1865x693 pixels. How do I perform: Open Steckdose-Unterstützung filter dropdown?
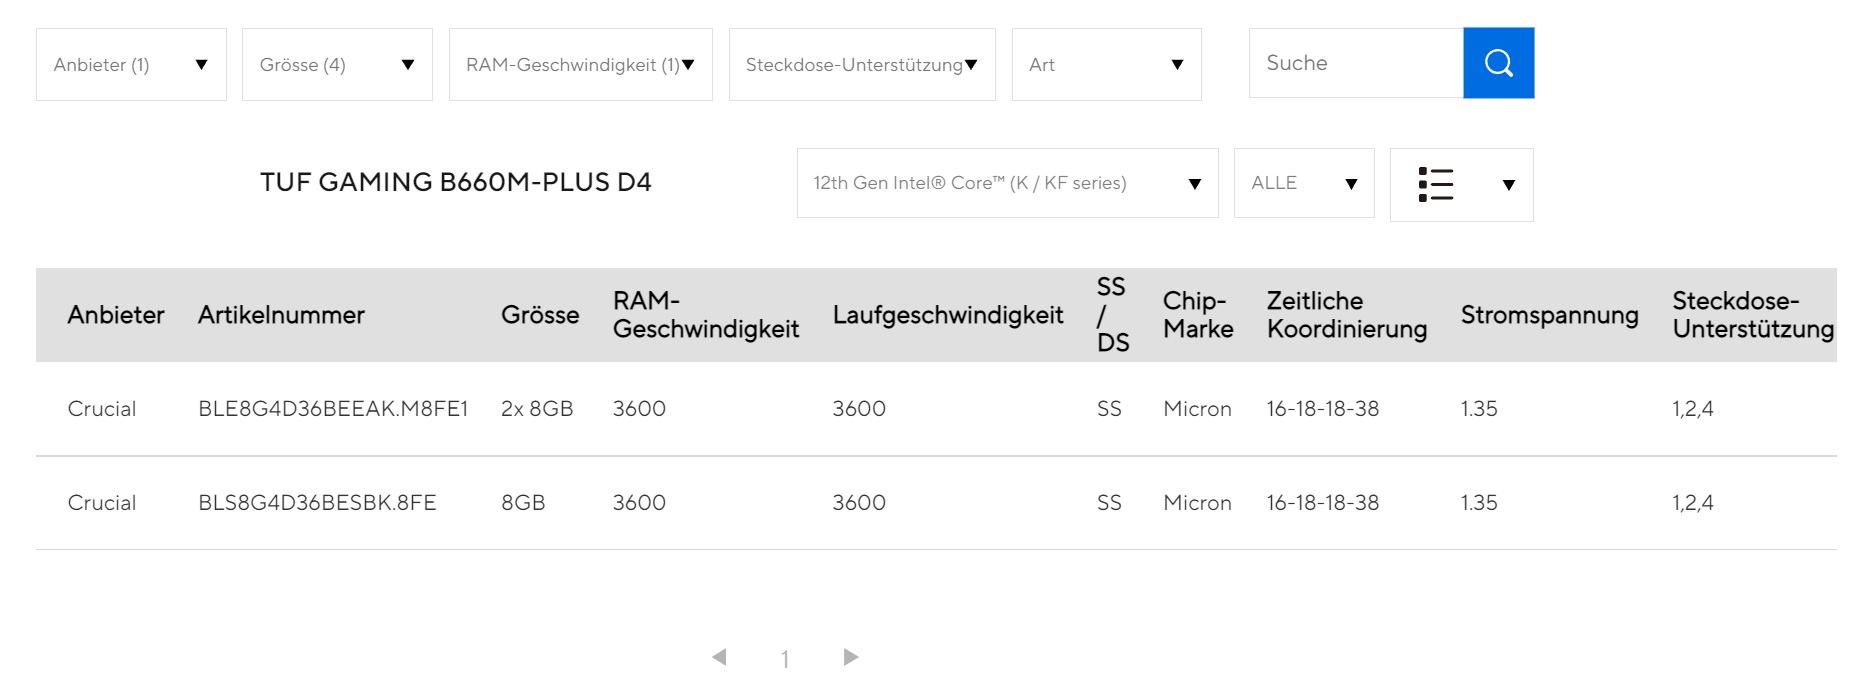(862, 64)
